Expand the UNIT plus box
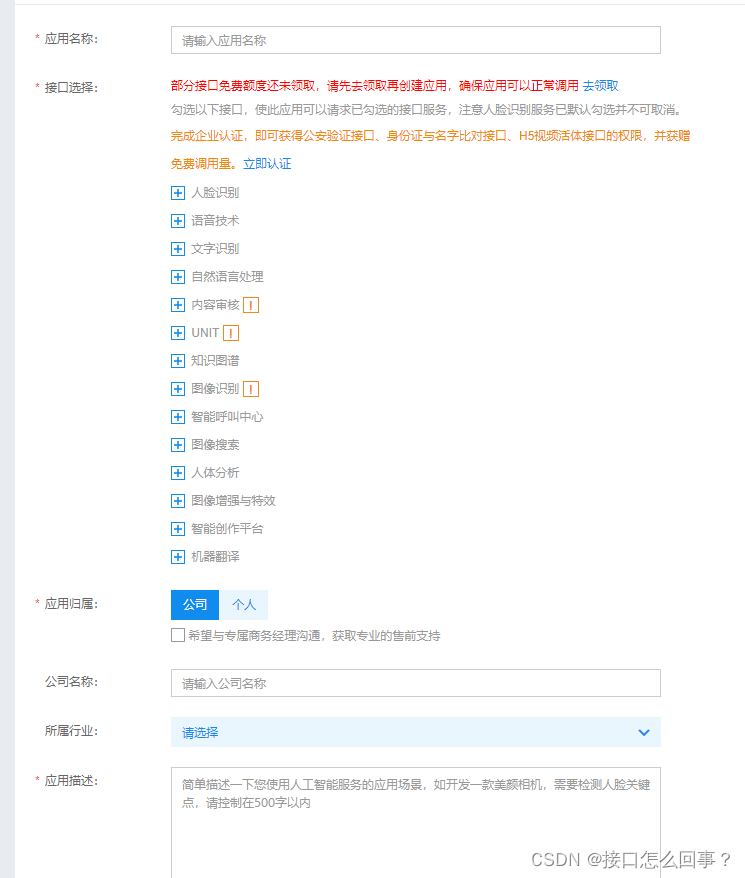This screenshot has width=745, height=878. pyautogui.click(x=178, y=333)
